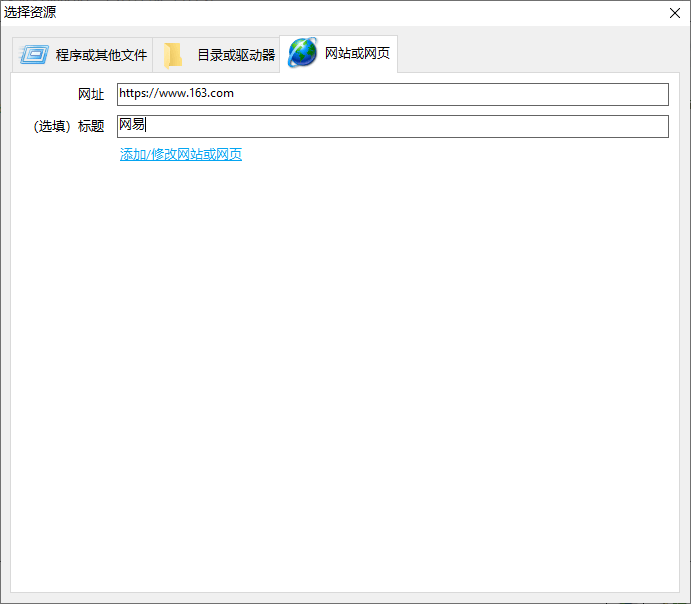
Task: Switch to the 目录或驱动器 tab
Action: coord(216,55)
